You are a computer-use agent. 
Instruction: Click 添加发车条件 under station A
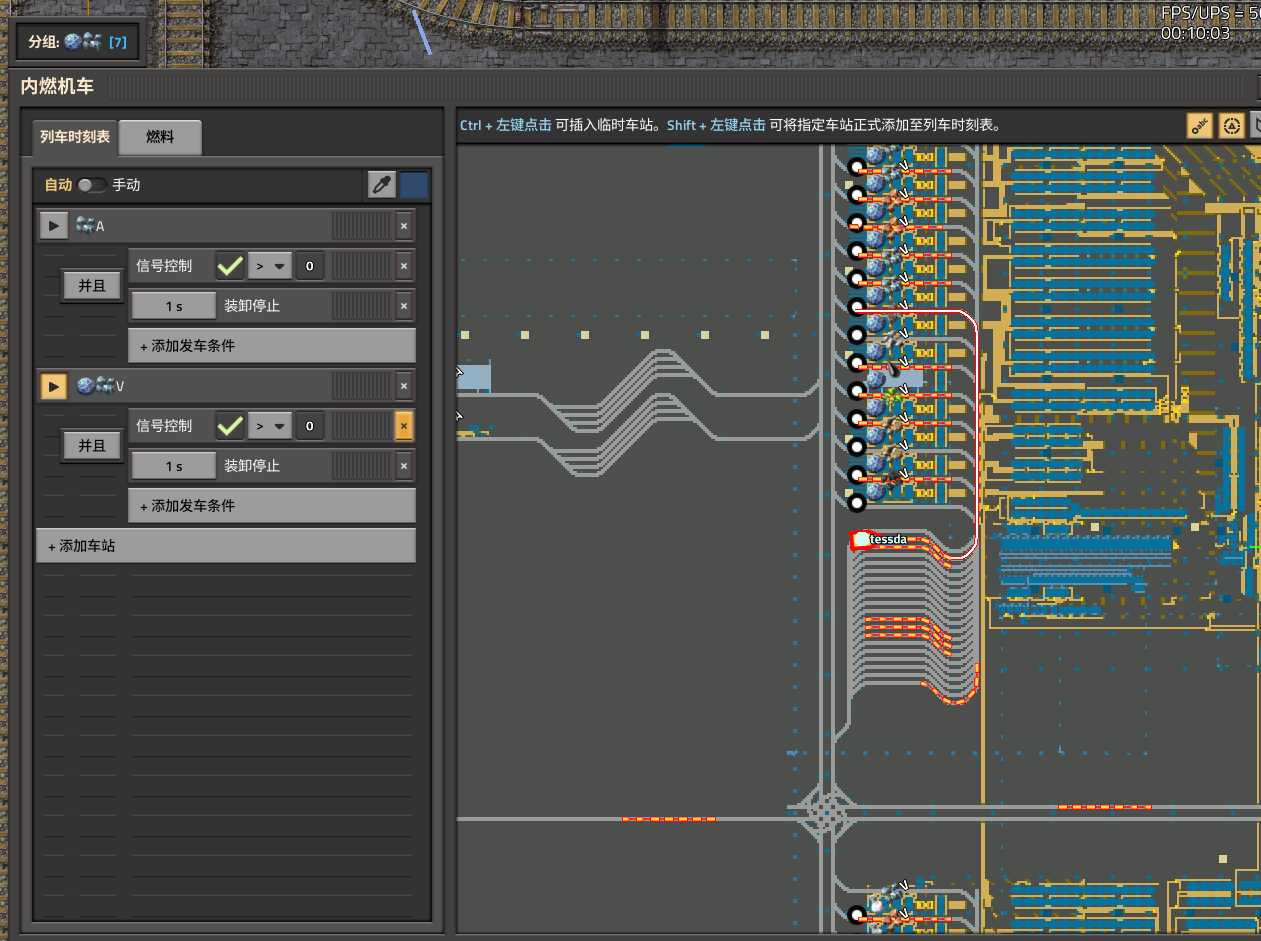pyautogui.click(x=272, y=346)
